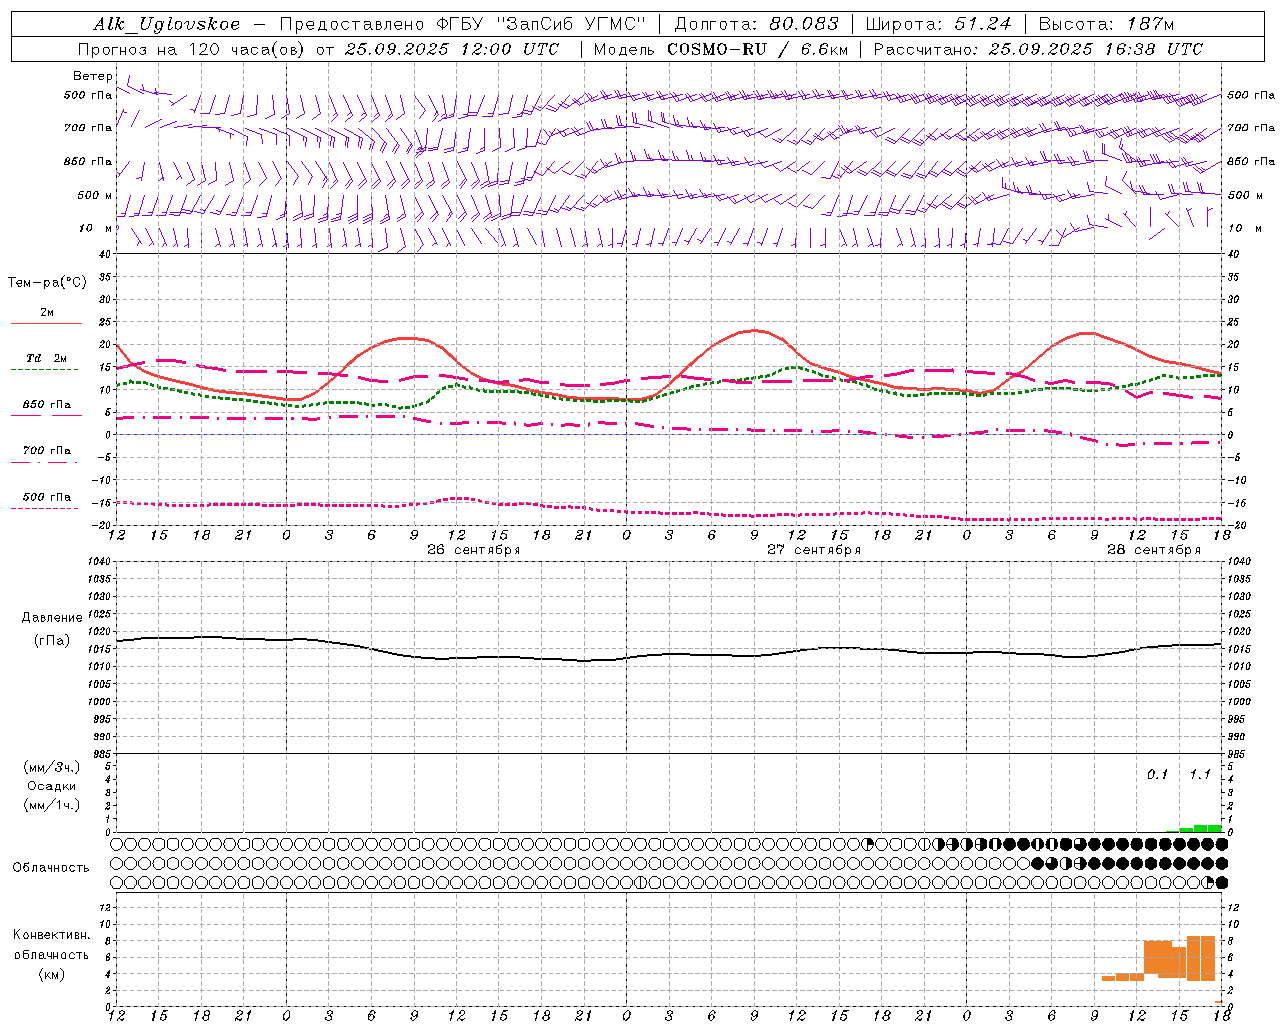Click the Осадки precipitation label

coord(52,786)
